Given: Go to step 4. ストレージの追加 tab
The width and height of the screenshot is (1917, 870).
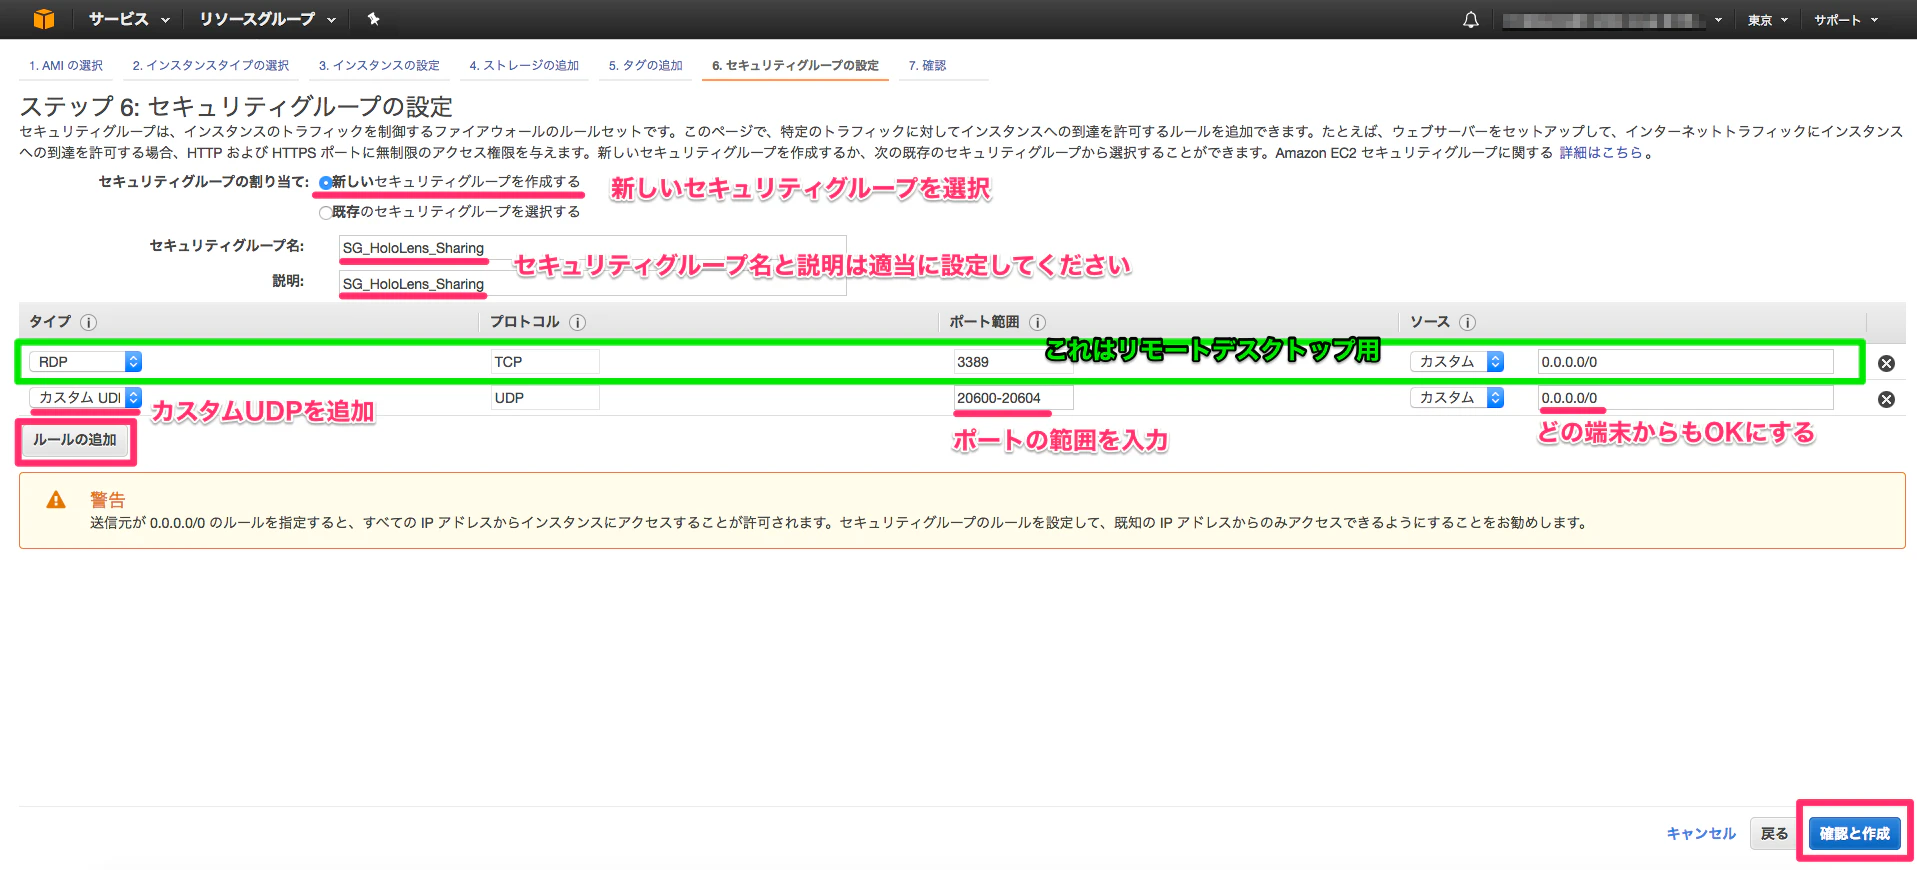Looking at the screenshot, I should pos(524,66).
